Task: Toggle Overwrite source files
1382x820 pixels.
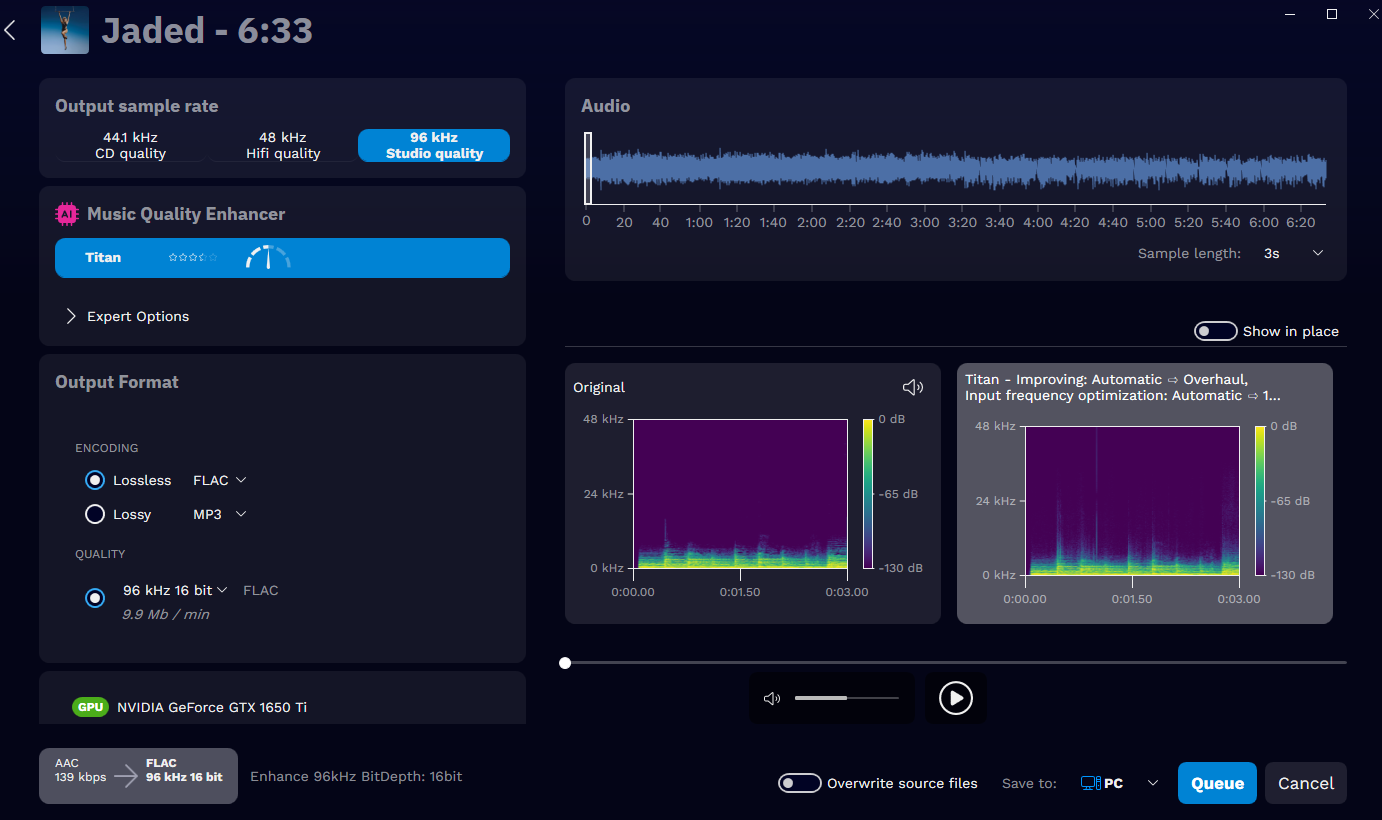Action: pyautogui.click(x=799, y=783)
